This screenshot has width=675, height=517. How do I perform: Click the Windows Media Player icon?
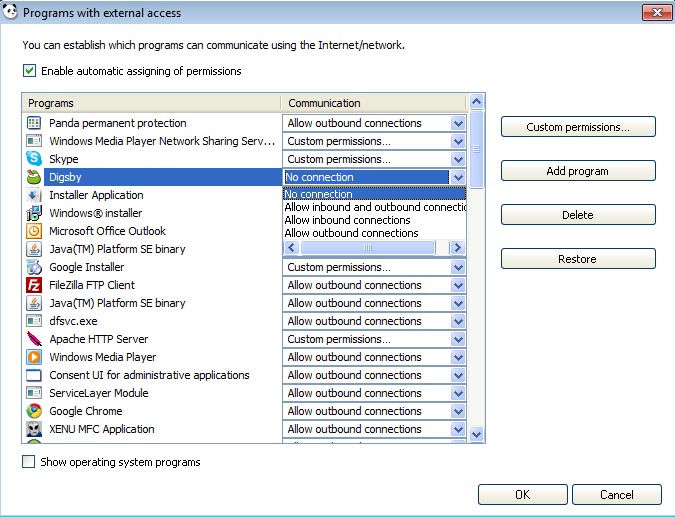click(34, 357)
